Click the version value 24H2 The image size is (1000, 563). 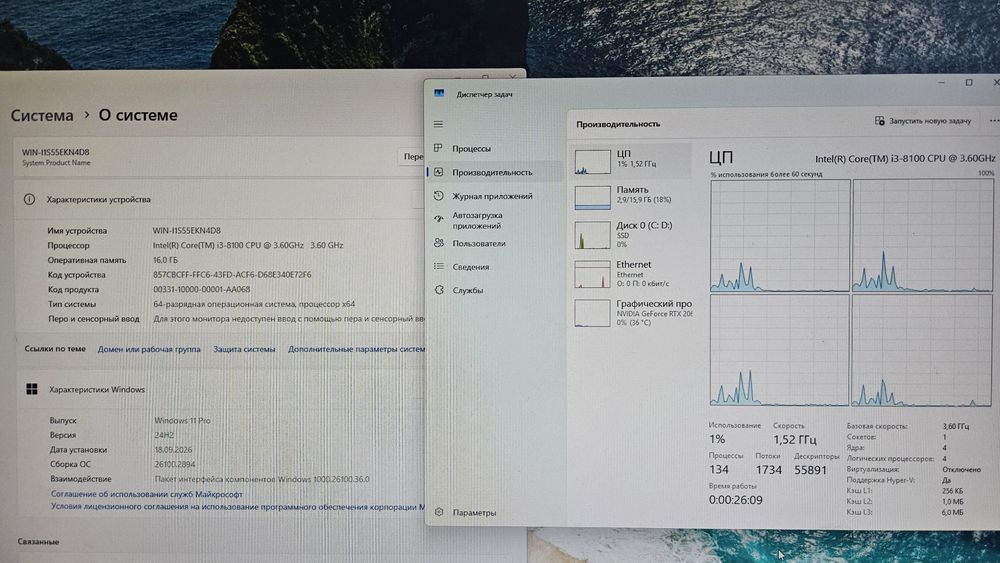click(164, 435)
